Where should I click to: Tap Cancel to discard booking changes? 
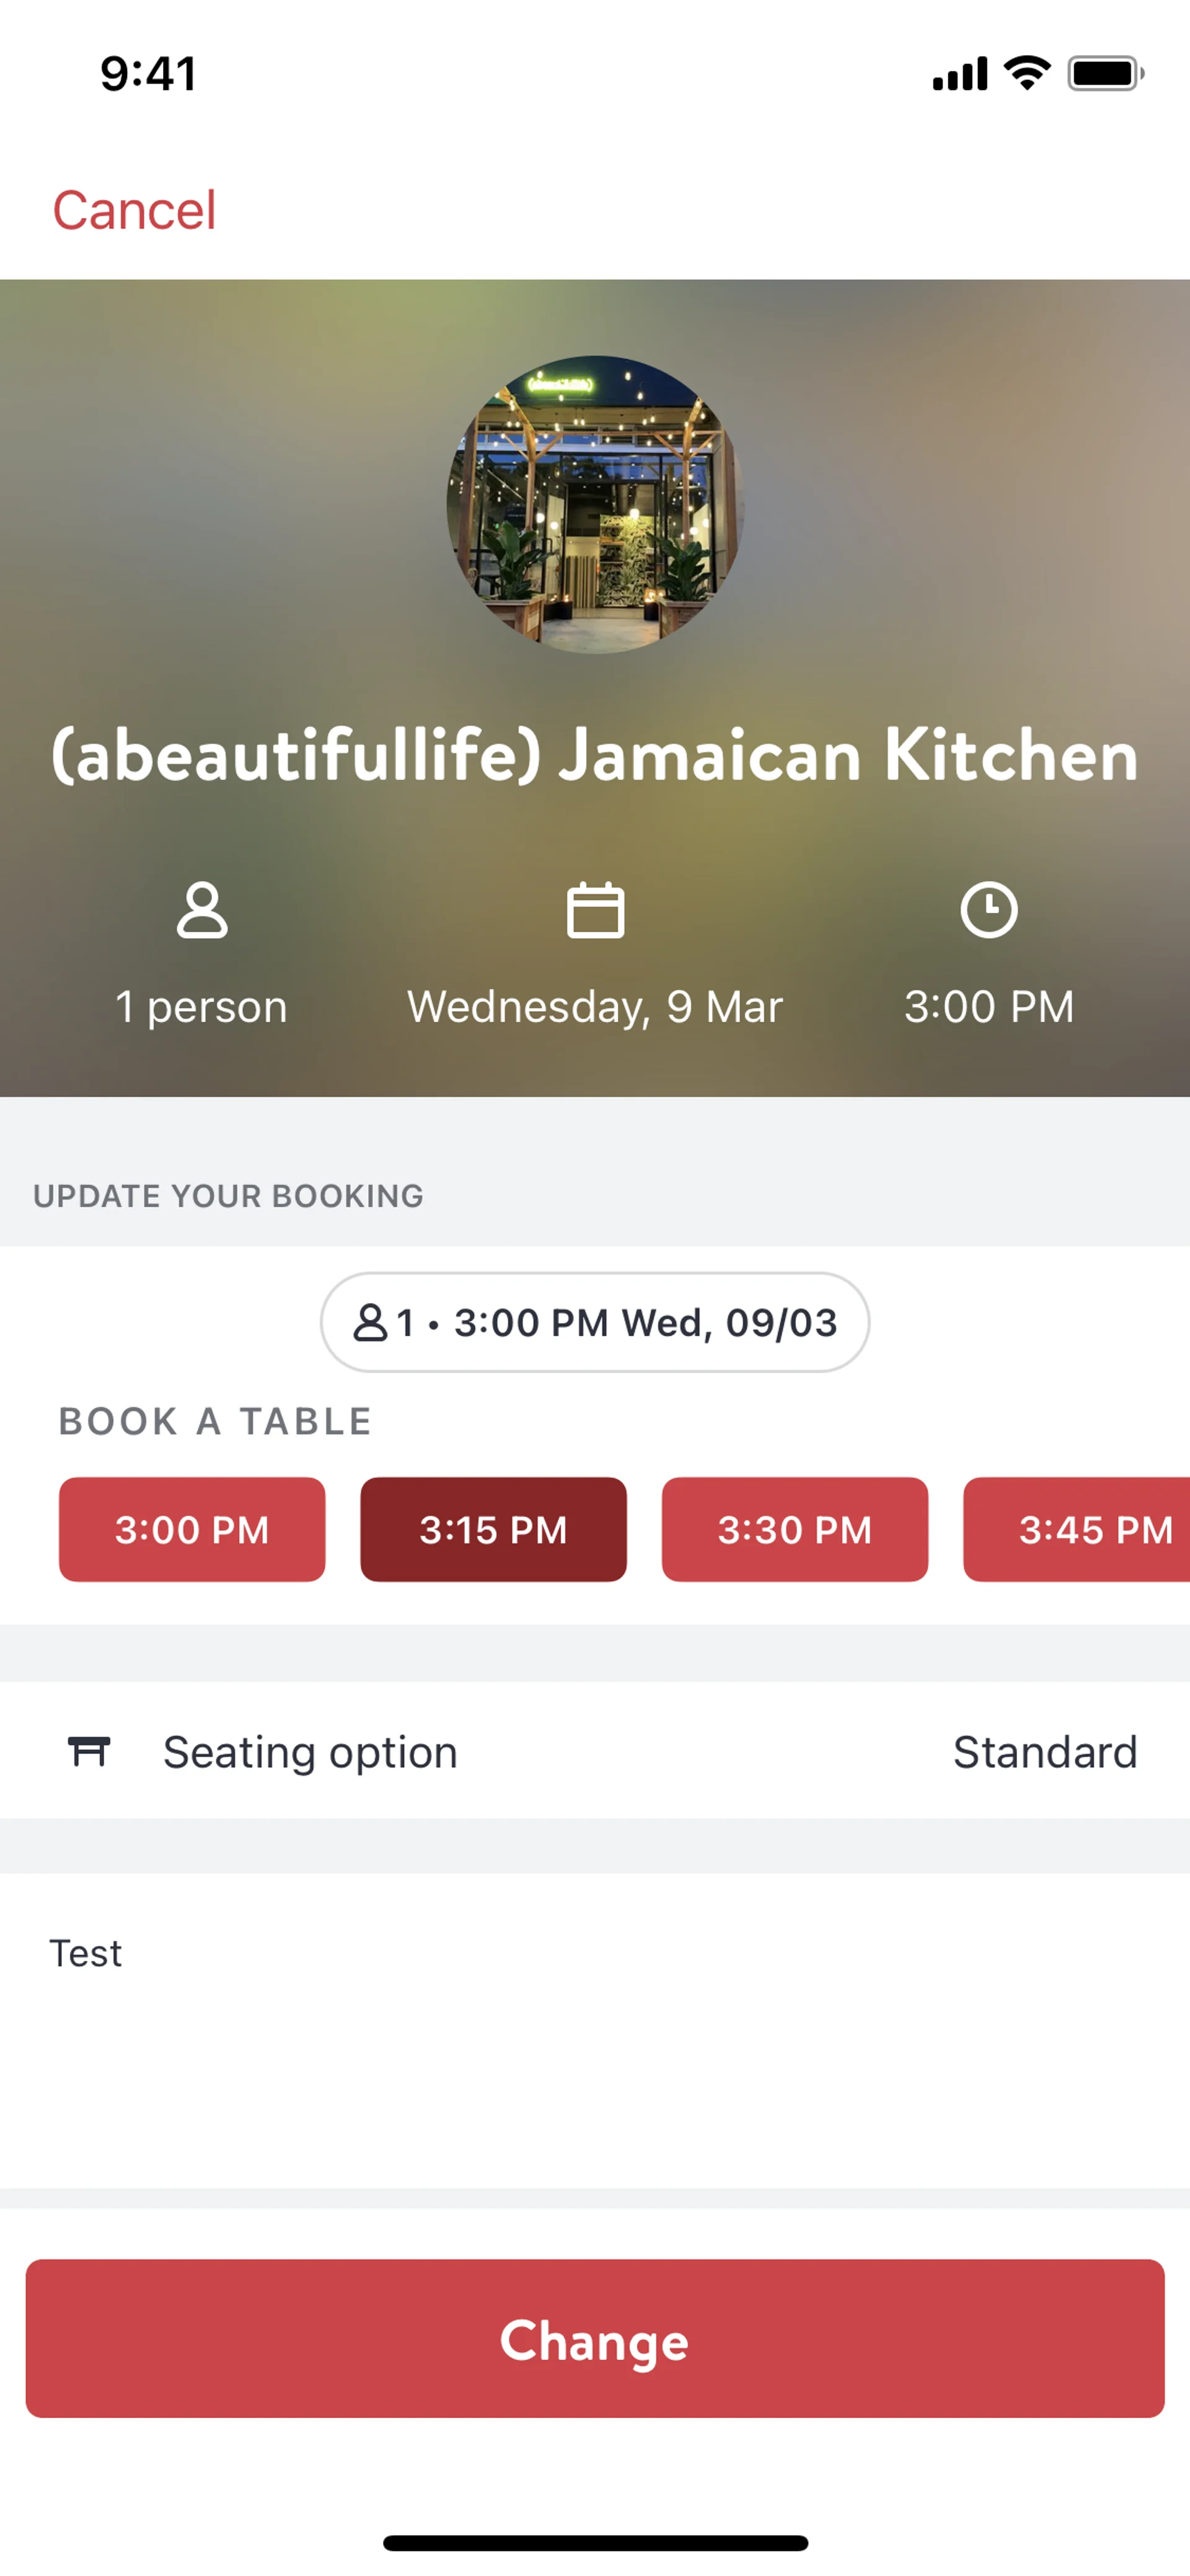tap(134, 210)
